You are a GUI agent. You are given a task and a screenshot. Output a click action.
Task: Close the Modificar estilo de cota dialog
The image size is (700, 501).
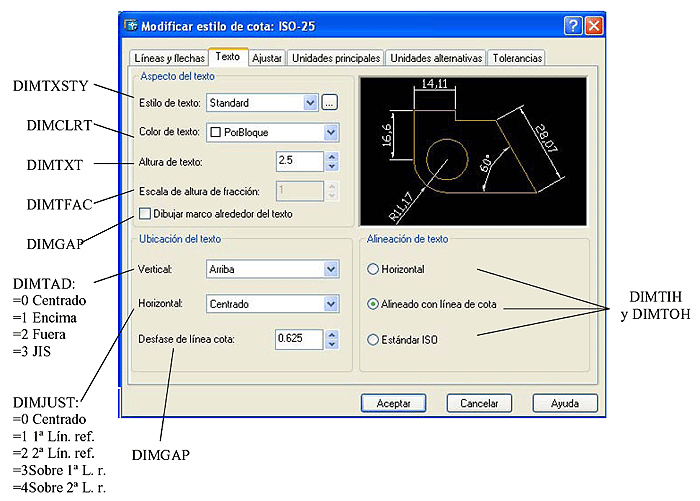tap(594, 26)
